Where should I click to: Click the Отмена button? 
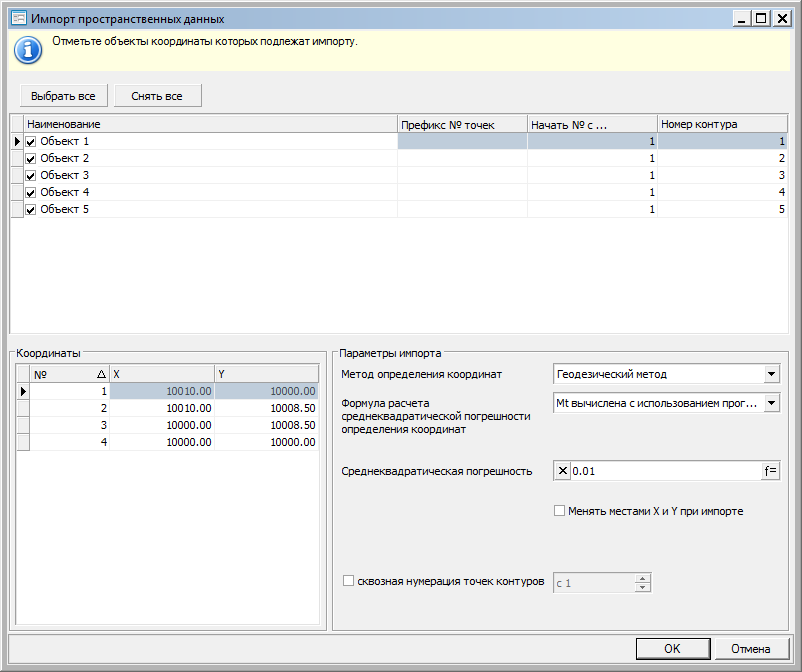[750, 649]
